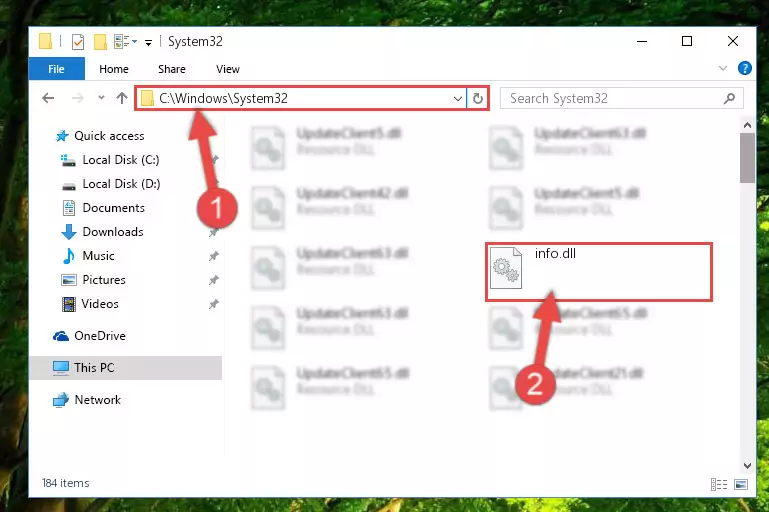Click the This PC monitor icon
The image size is (769, 512).
(x=61, y=368)
